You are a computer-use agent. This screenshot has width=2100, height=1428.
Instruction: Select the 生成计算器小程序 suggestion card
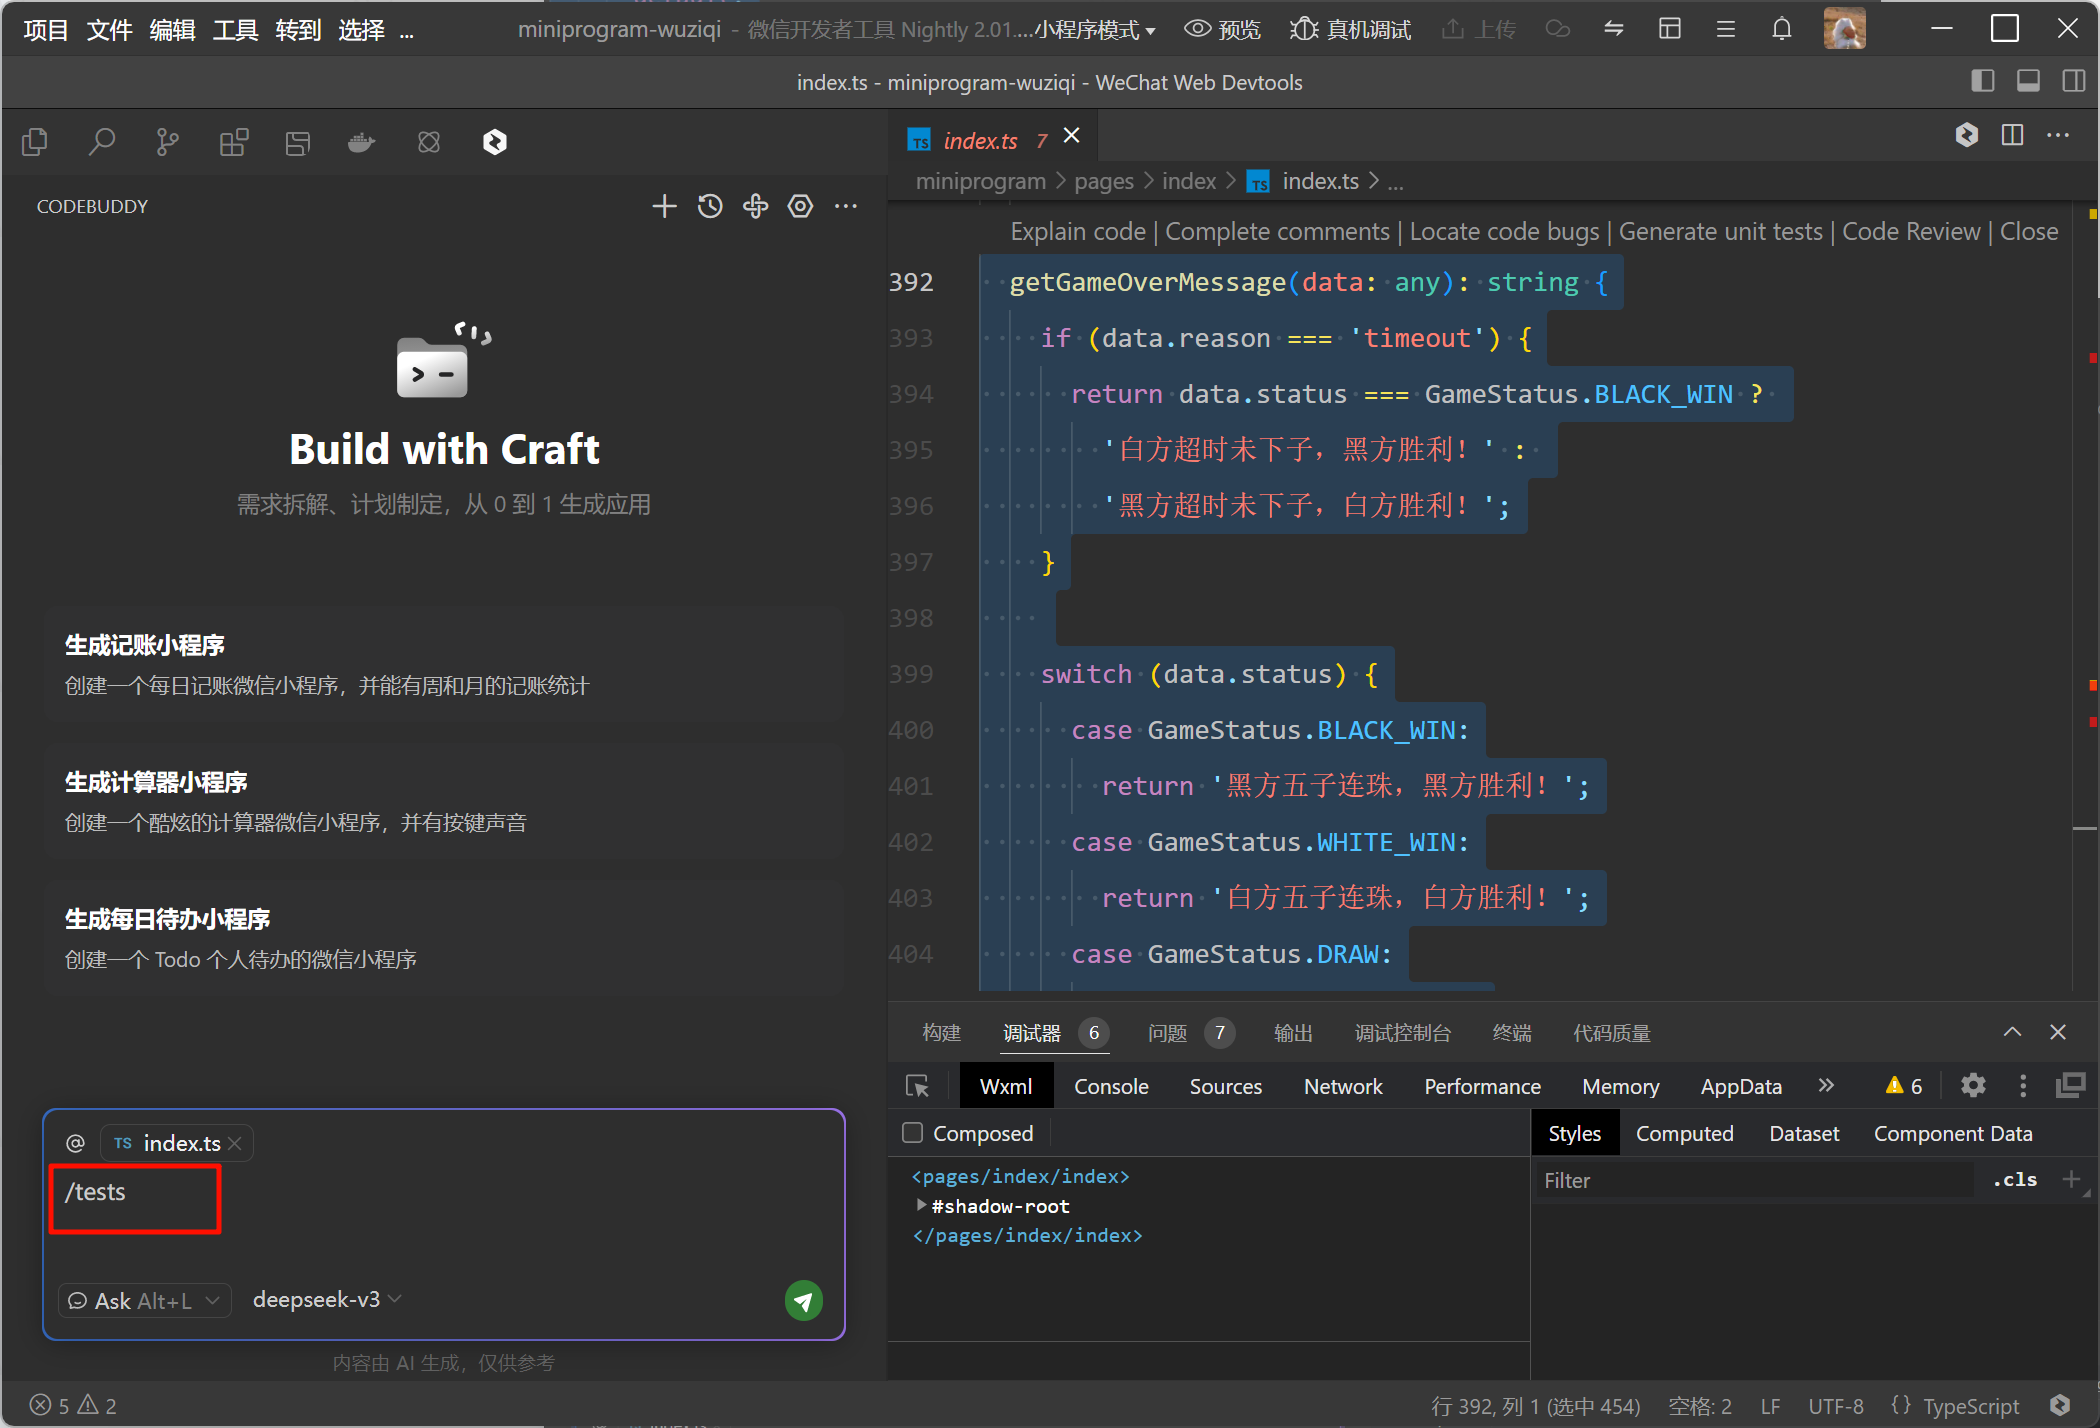click(x=444, y=801)
